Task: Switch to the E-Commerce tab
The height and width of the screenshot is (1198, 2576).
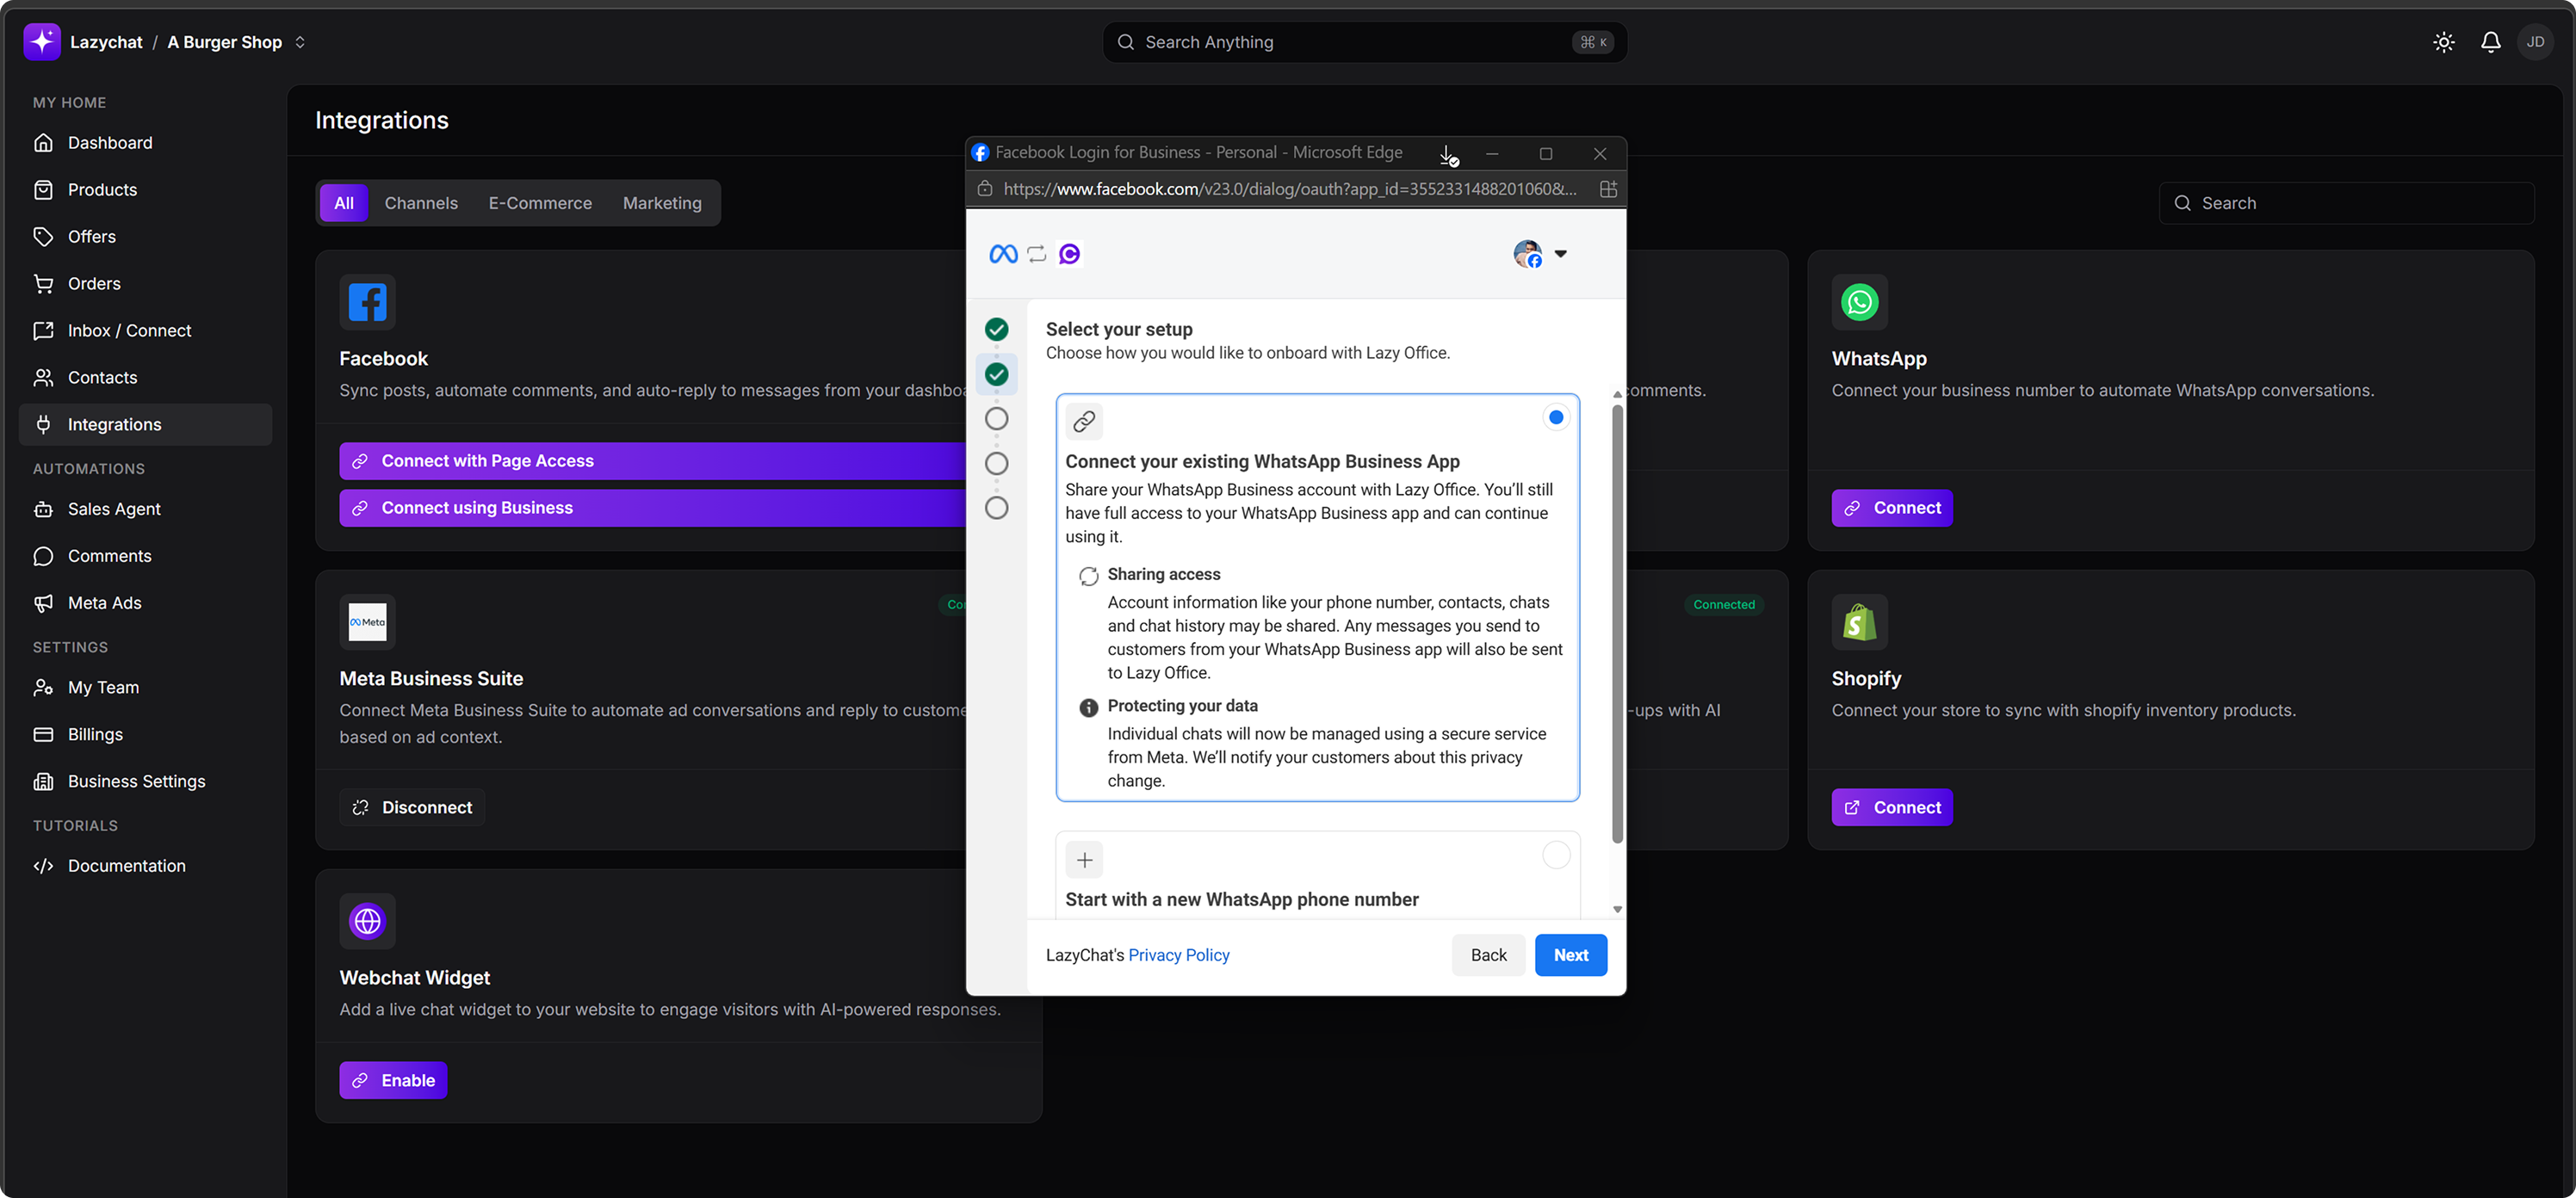Action: tap(540, 203)
